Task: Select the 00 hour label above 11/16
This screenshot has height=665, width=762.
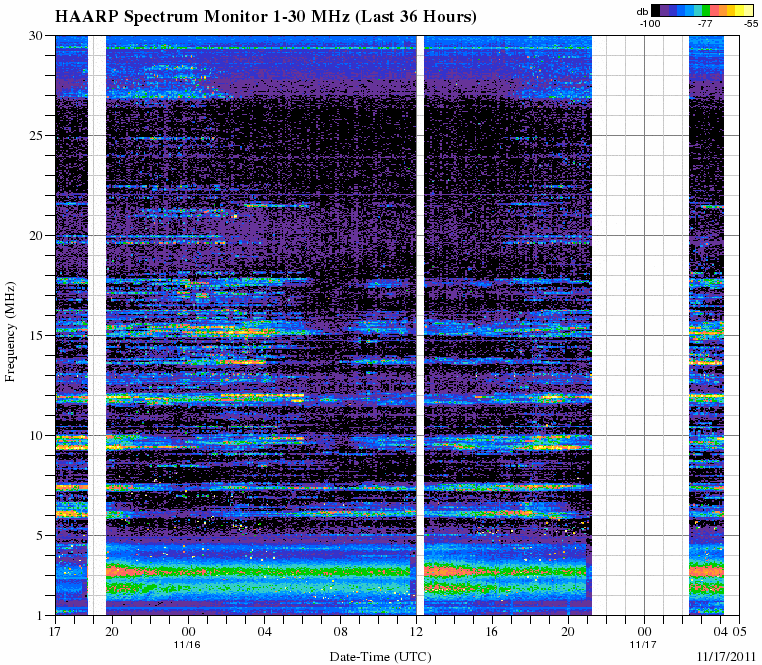Action: [x=188, y=631]
